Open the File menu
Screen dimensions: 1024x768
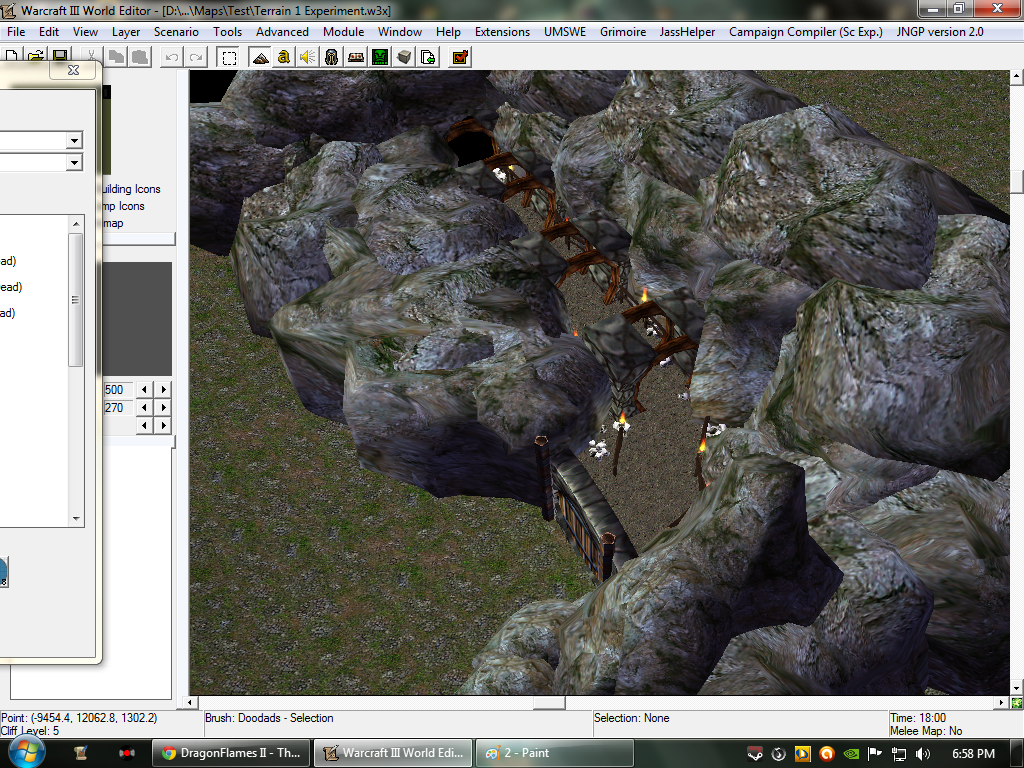click(x=16, y=31)
